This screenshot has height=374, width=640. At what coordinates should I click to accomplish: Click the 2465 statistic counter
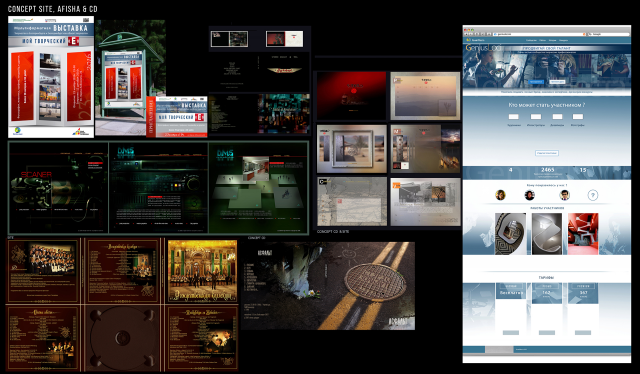(x=547, y=170)
